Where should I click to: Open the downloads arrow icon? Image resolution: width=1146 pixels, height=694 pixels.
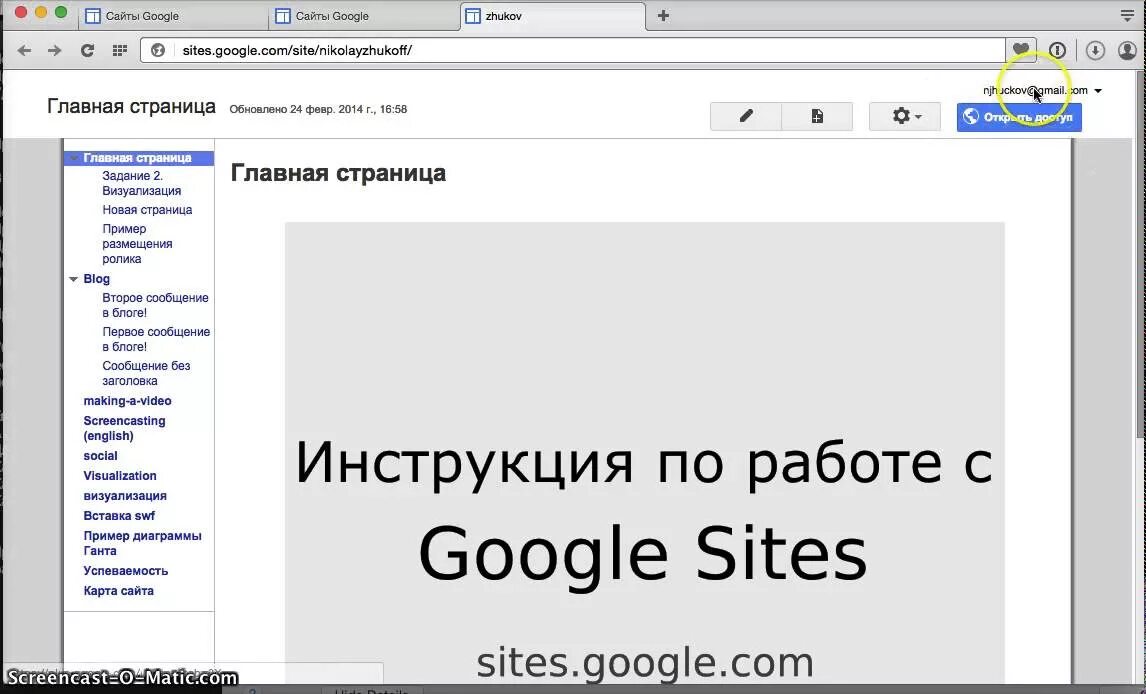(x=1095, y=50)
